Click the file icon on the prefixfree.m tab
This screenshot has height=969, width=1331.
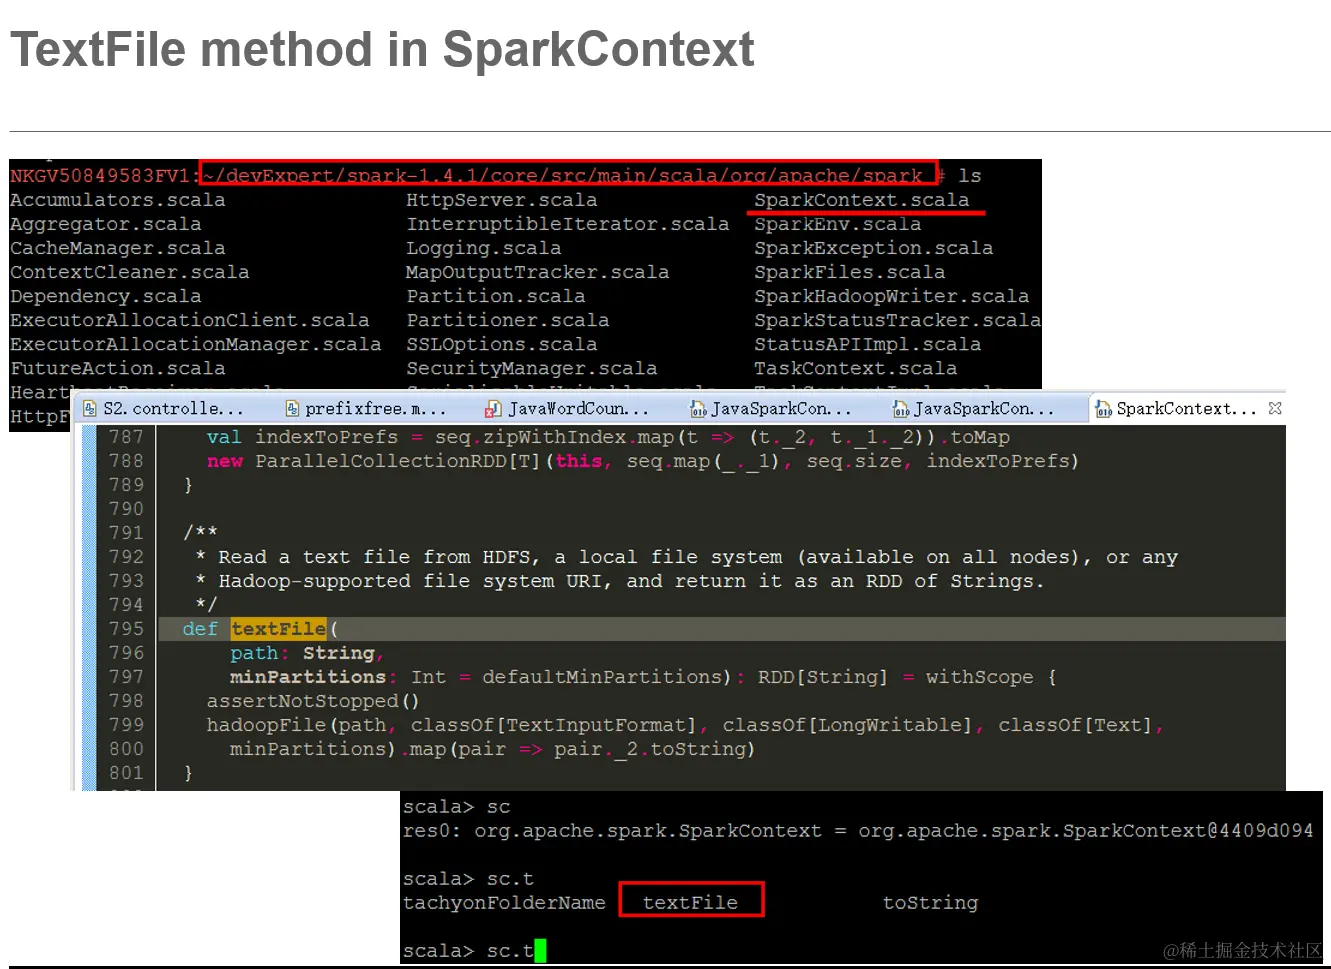point(292,408)
